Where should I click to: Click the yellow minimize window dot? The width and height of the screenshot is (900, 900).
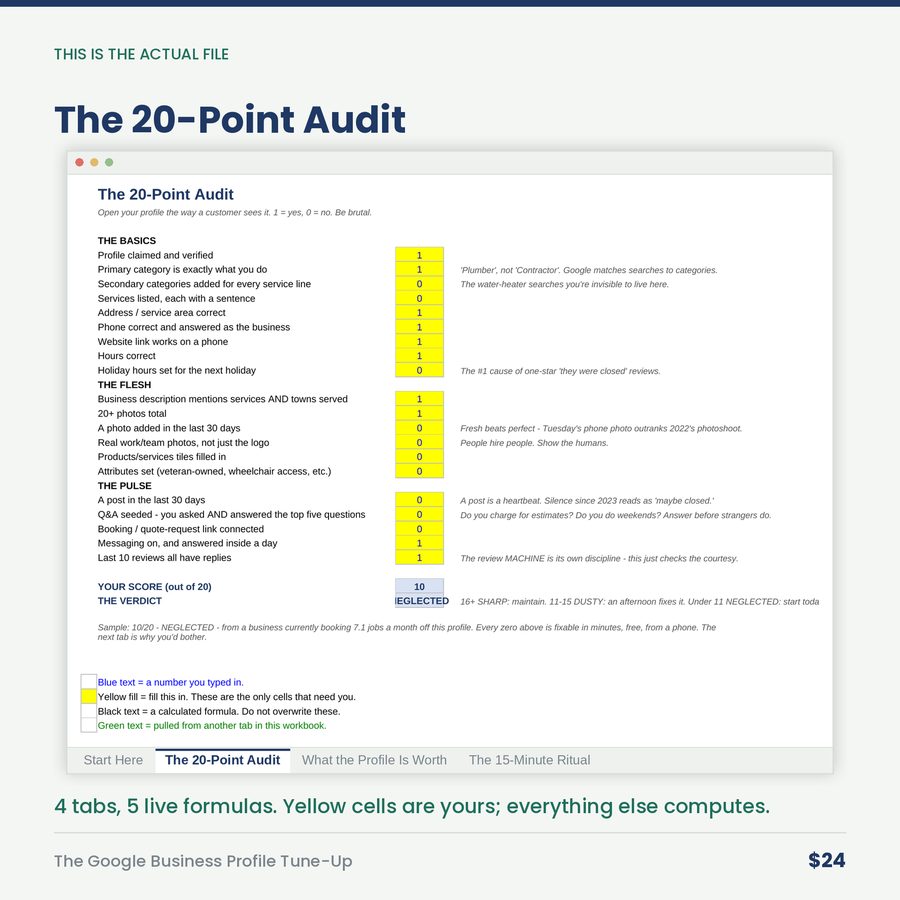pyautogui.click(x=94, y=162)
